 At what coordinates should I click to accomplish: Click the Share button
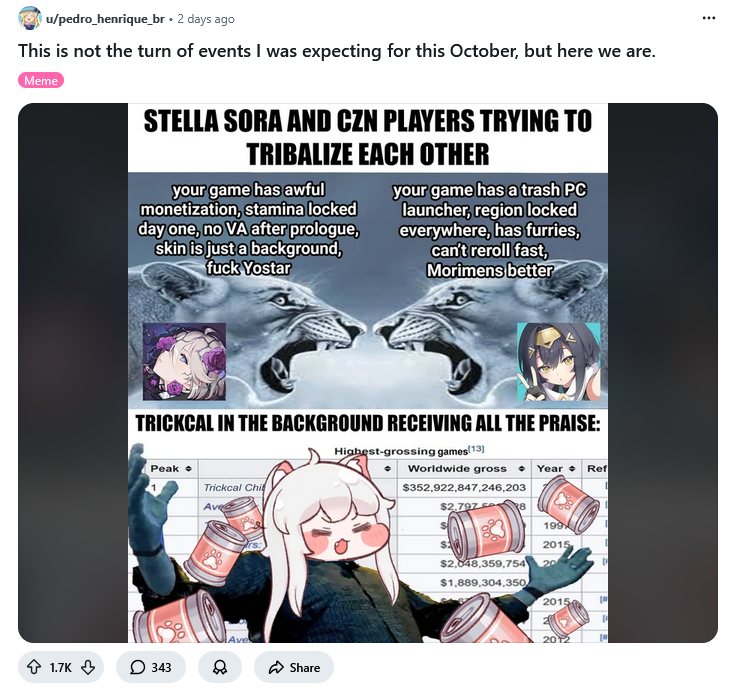pyautogui.click(x=294, y=667)
